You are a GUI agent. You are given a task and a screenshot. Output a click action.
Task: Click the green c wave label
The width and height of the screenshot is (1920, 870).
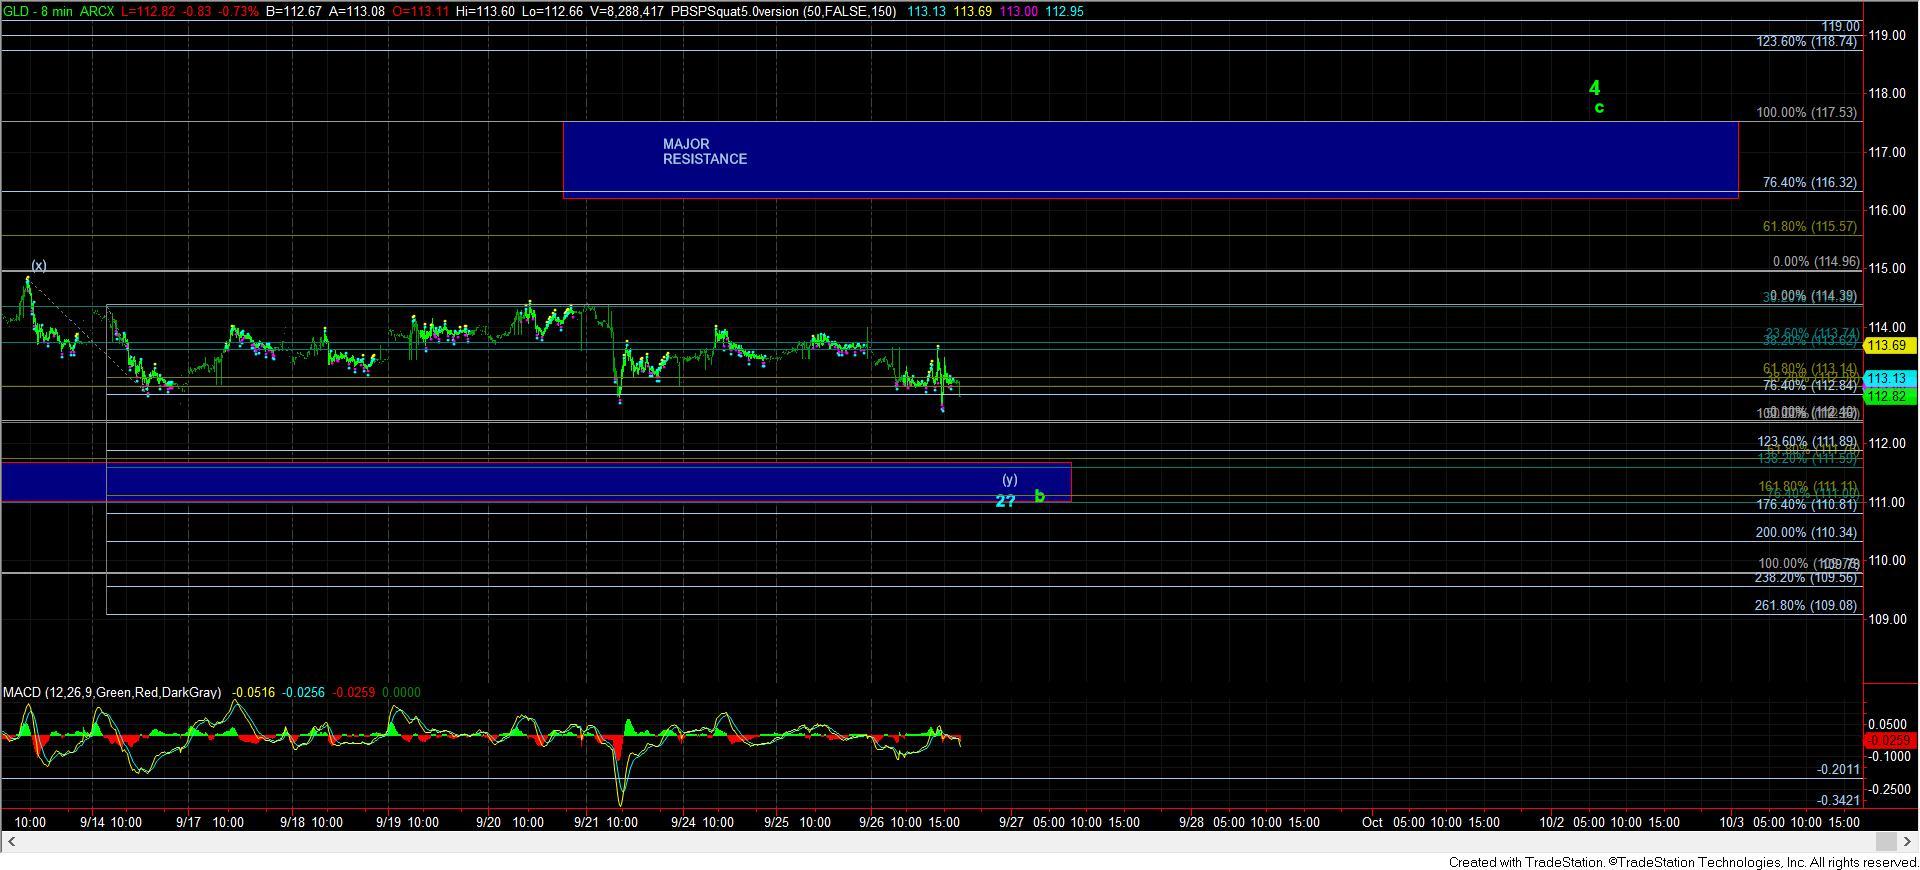pyautogui.click(x=1599, y=108)
